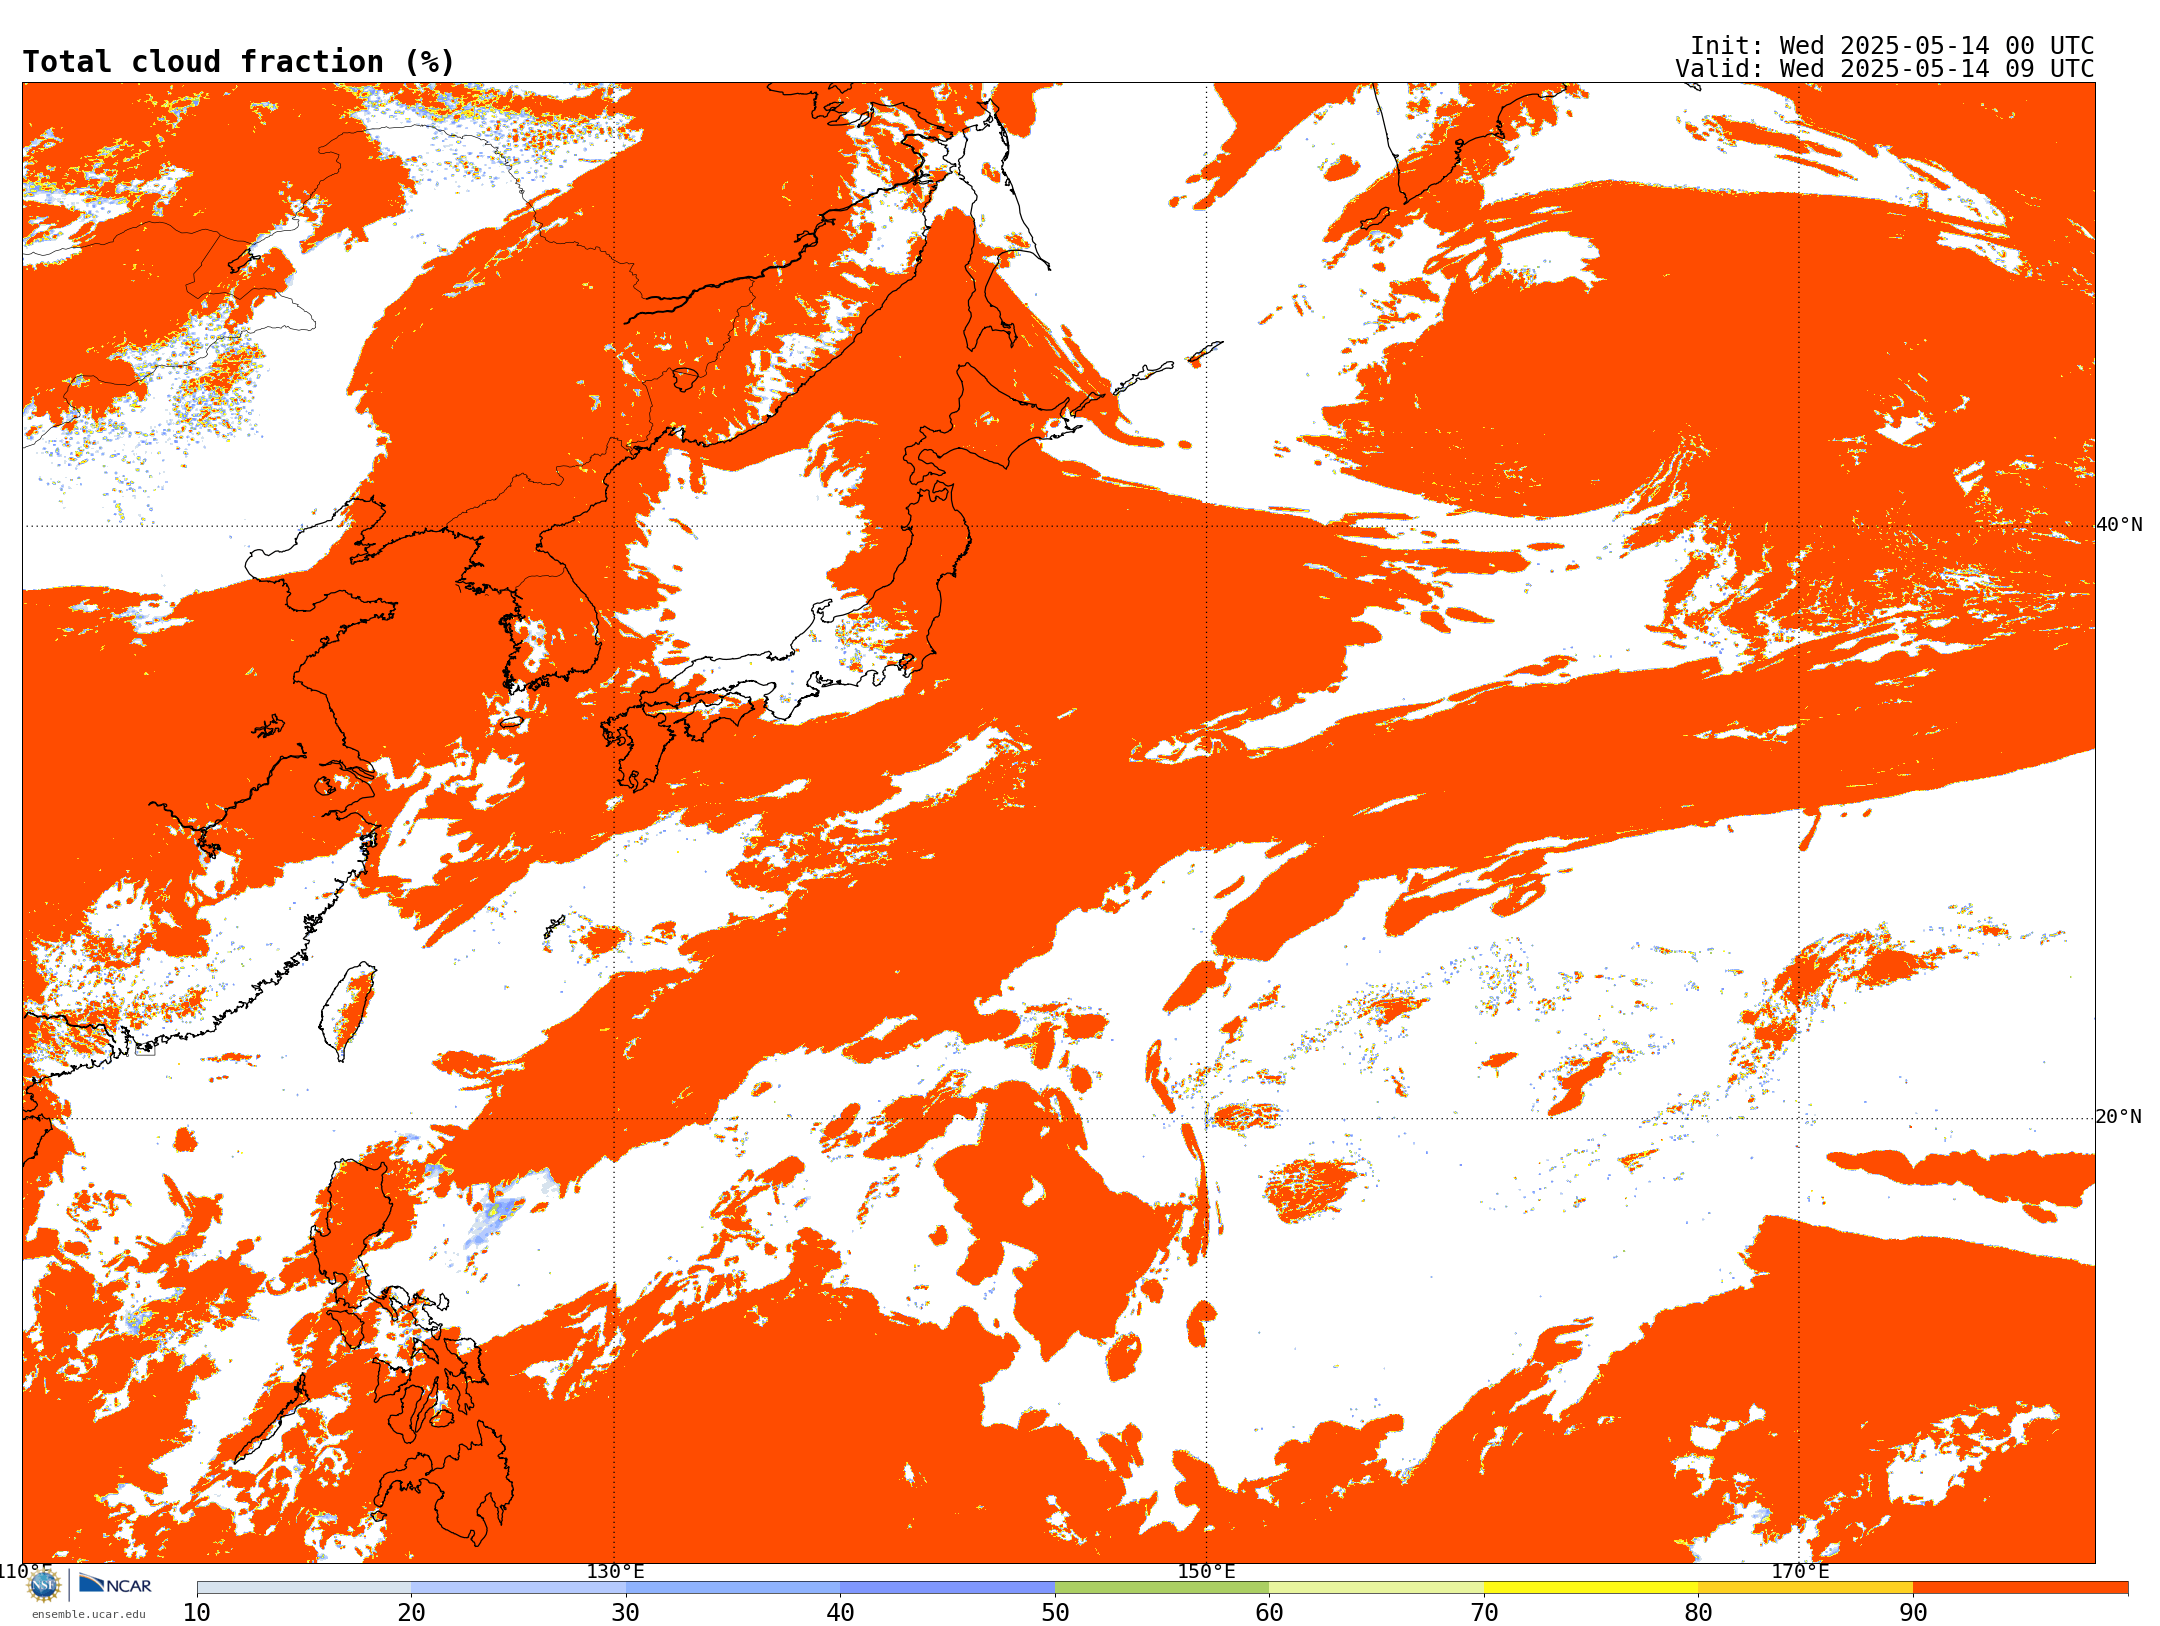
Task: Click the Valid time text line
Action: click(1885, 69)
